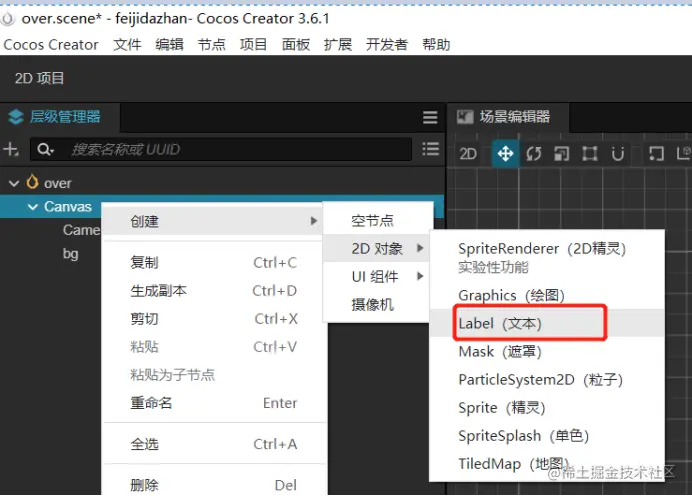The width and height of the screenshot is (692, 496).
Task: Create a Label (文本) object
Action: click(x=547, y=323)
